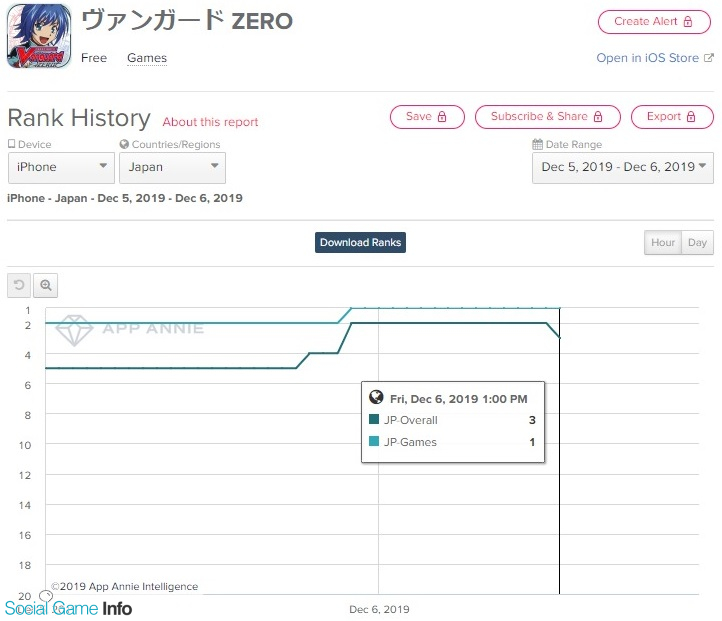
Task: Click the globe icon beside Countries/Regions
Action: (124, 144)
